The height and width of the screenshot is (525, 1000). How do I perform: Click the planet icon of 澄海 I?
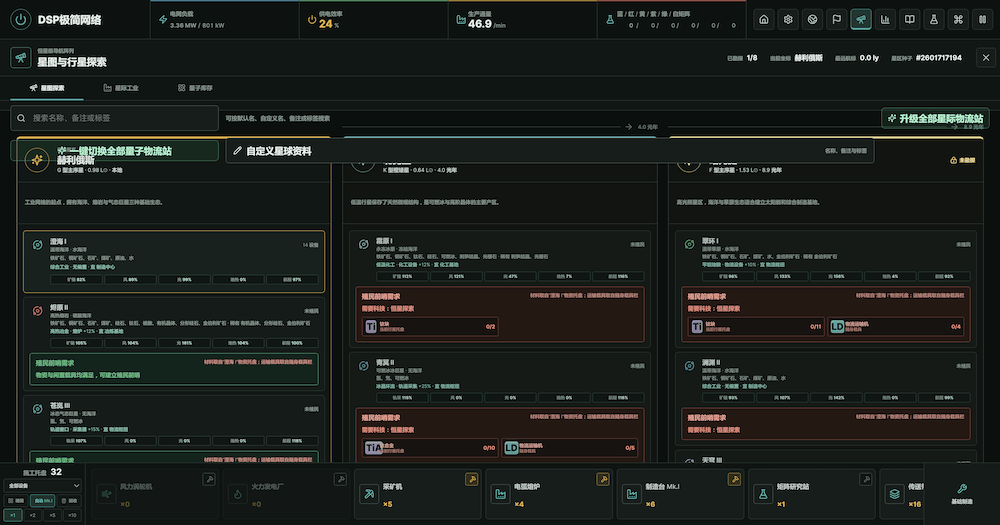click(38, 244)
